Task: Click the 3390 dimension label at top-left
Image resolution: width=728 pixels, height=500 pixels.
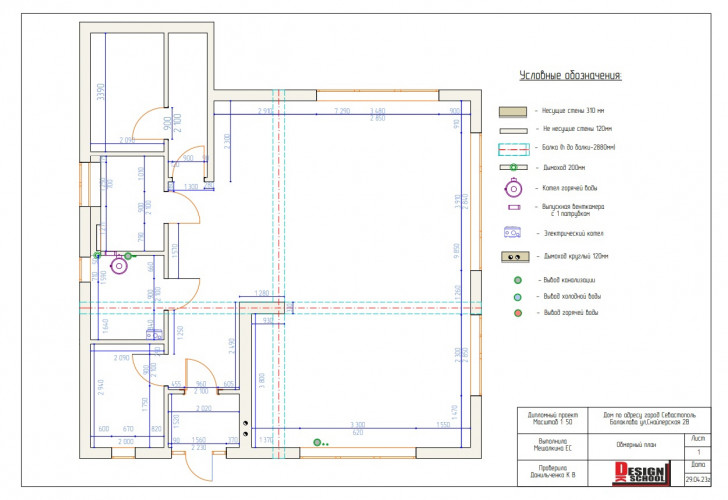Action: click(99, 95)
